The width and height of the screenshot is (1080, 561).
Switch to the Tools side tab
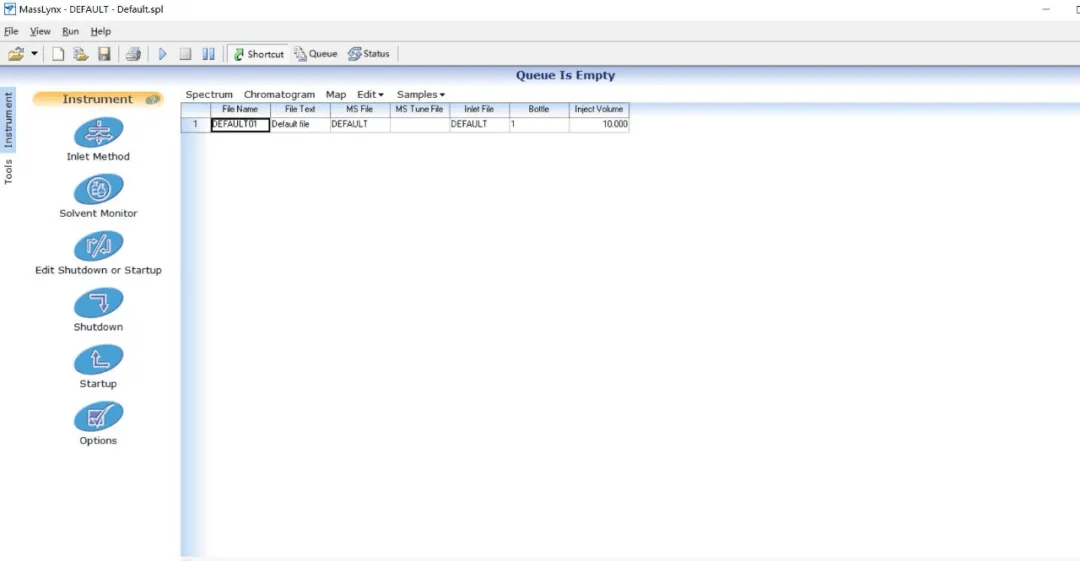coord(8,172)
